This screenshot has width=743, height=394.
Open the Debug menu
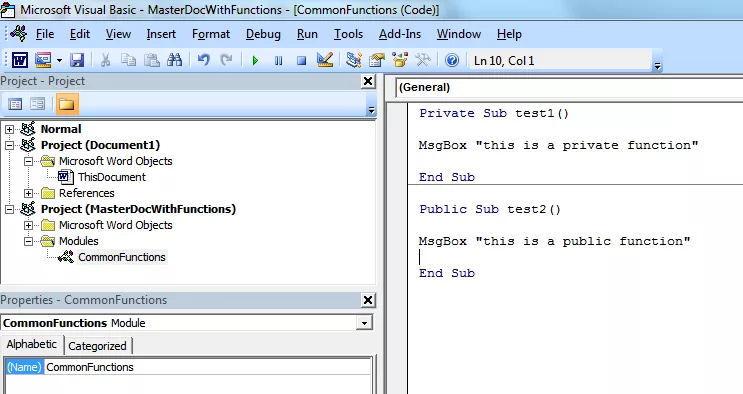click(x=263, y=34)
